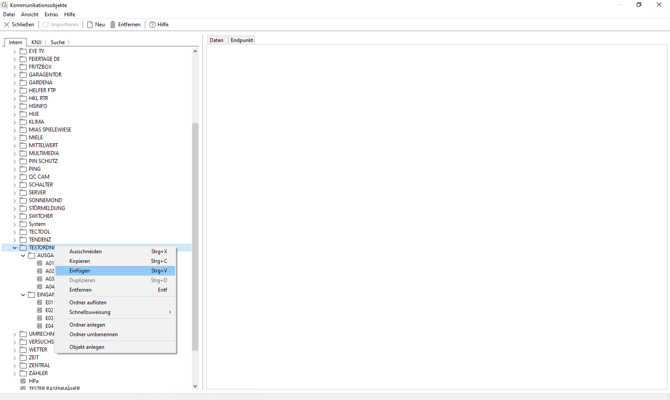The image size is (670, 400).
Task: Click the tree scrollbar up arrow
Action: pos(195,51)
